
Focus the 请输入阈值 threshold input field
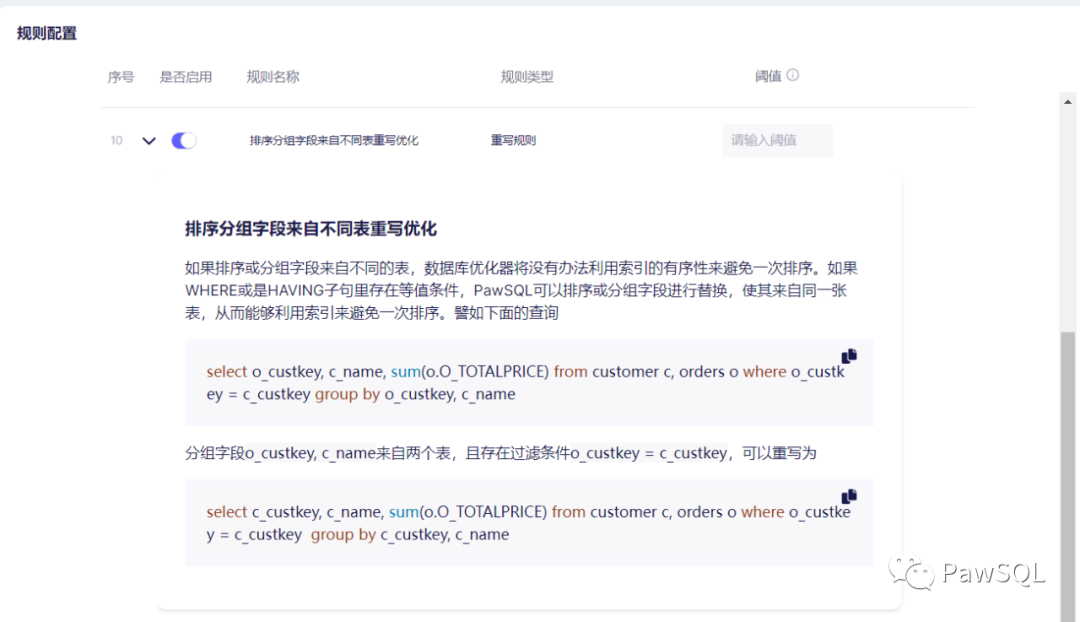click(777, 141)
